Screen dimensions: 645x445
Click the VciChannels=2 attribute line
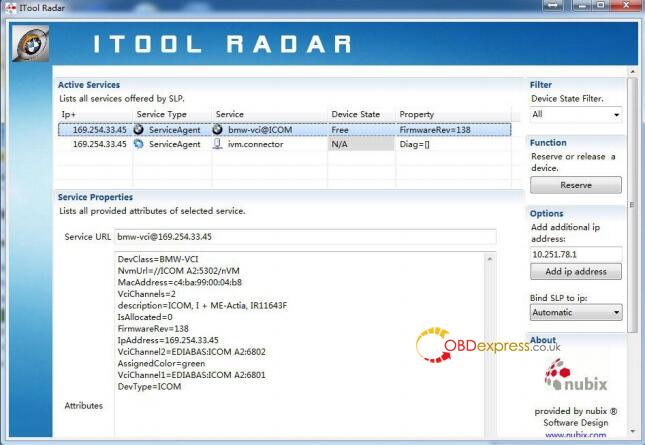click(146, 294)
